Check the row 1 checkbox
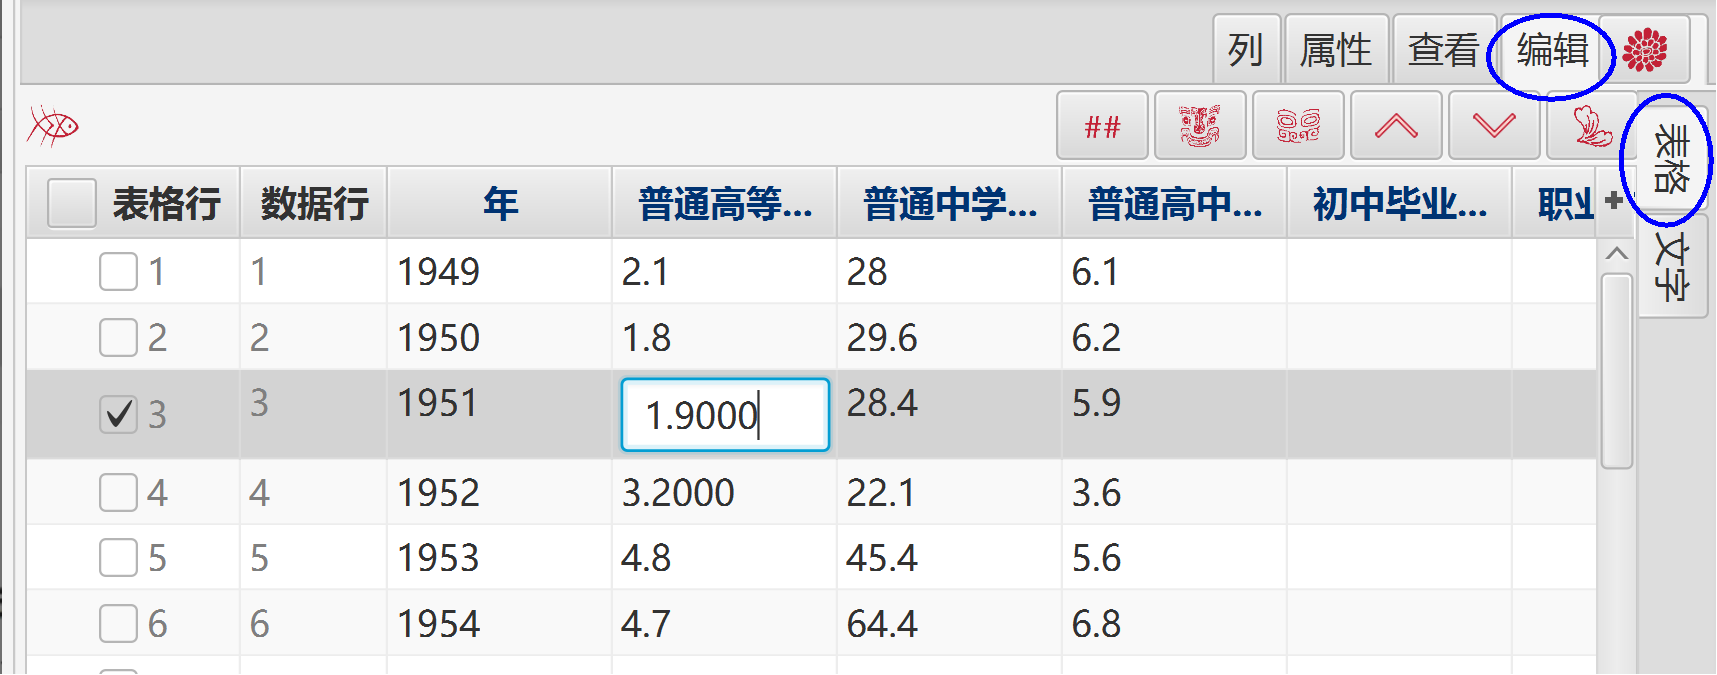 [x=118, y=271]
